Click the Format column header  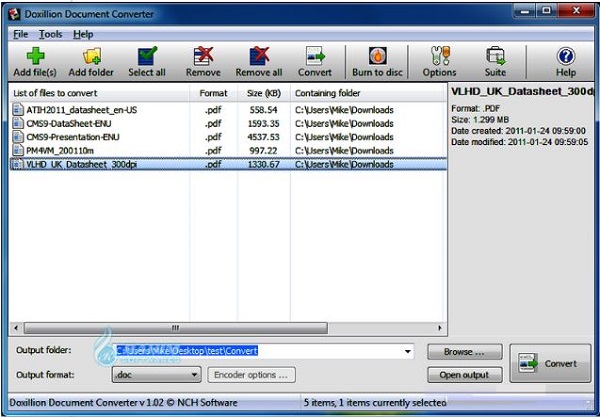[213, 93]
